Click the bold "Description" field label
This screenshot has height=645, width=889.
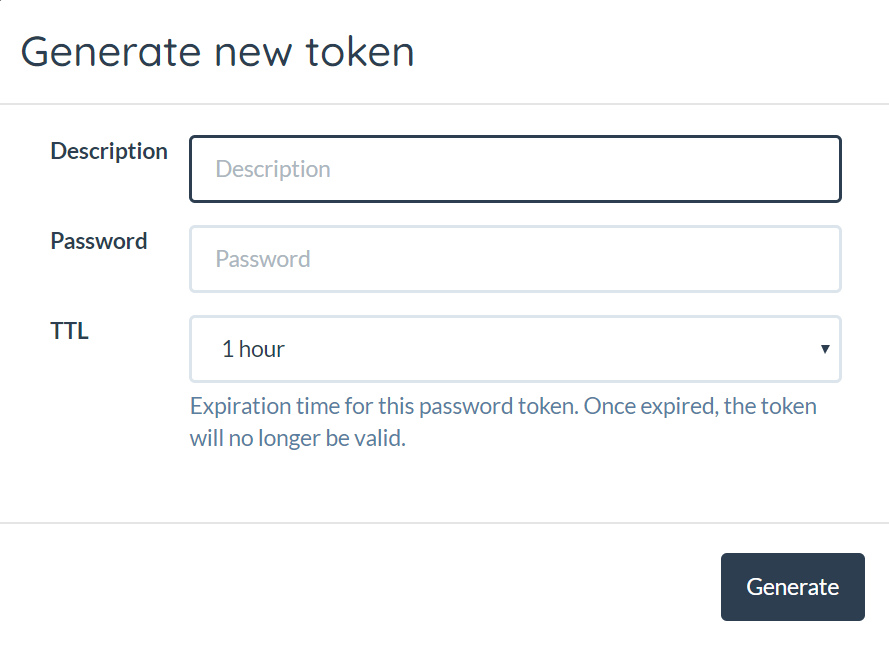(109, 151)
